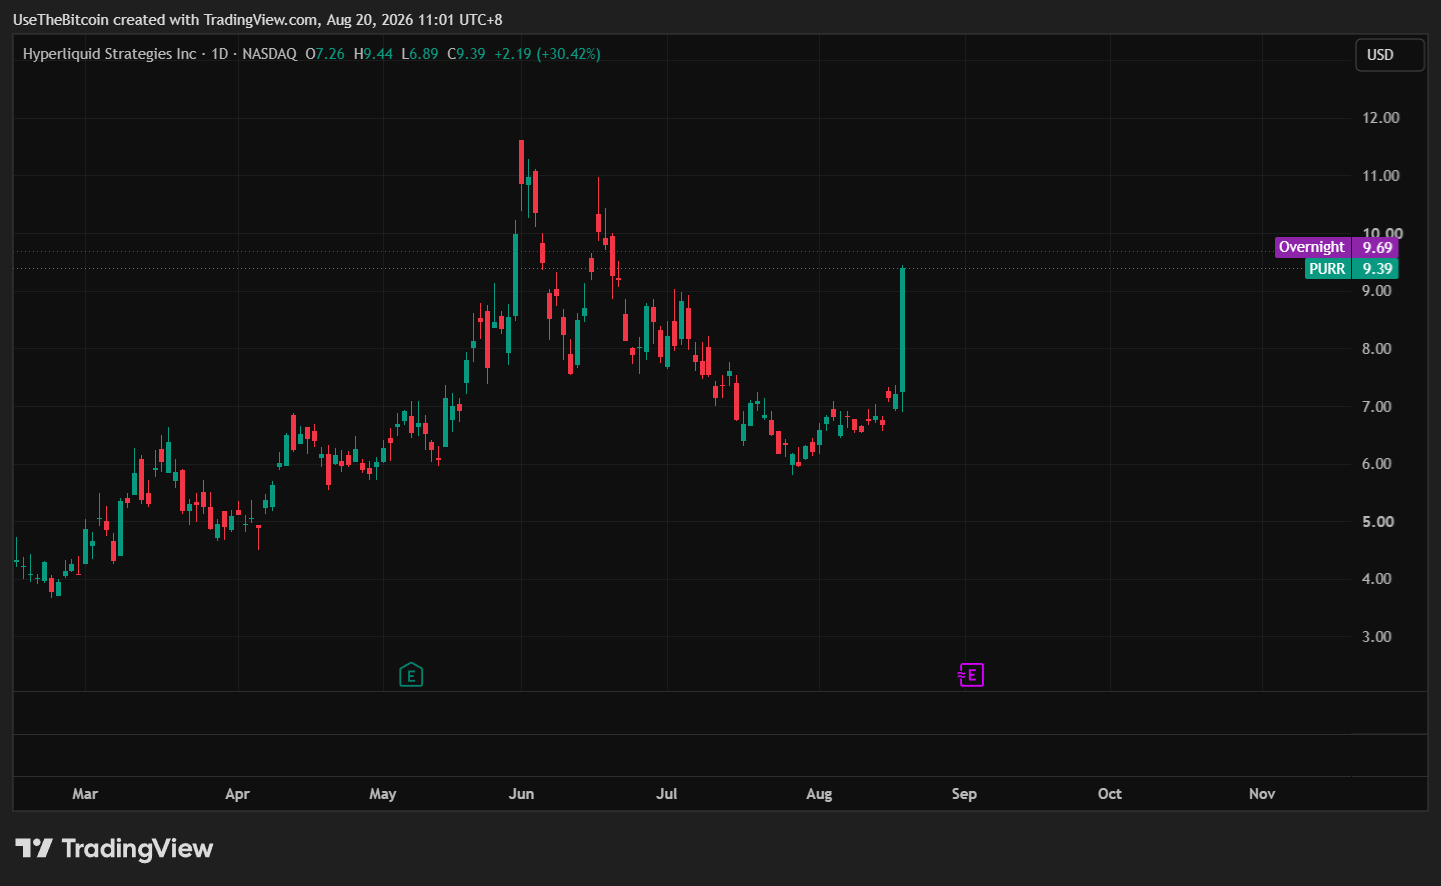The image size is (1441, 886).
Task: Click the Oct label on the time axis
Action: click(x=1110, y=794)
